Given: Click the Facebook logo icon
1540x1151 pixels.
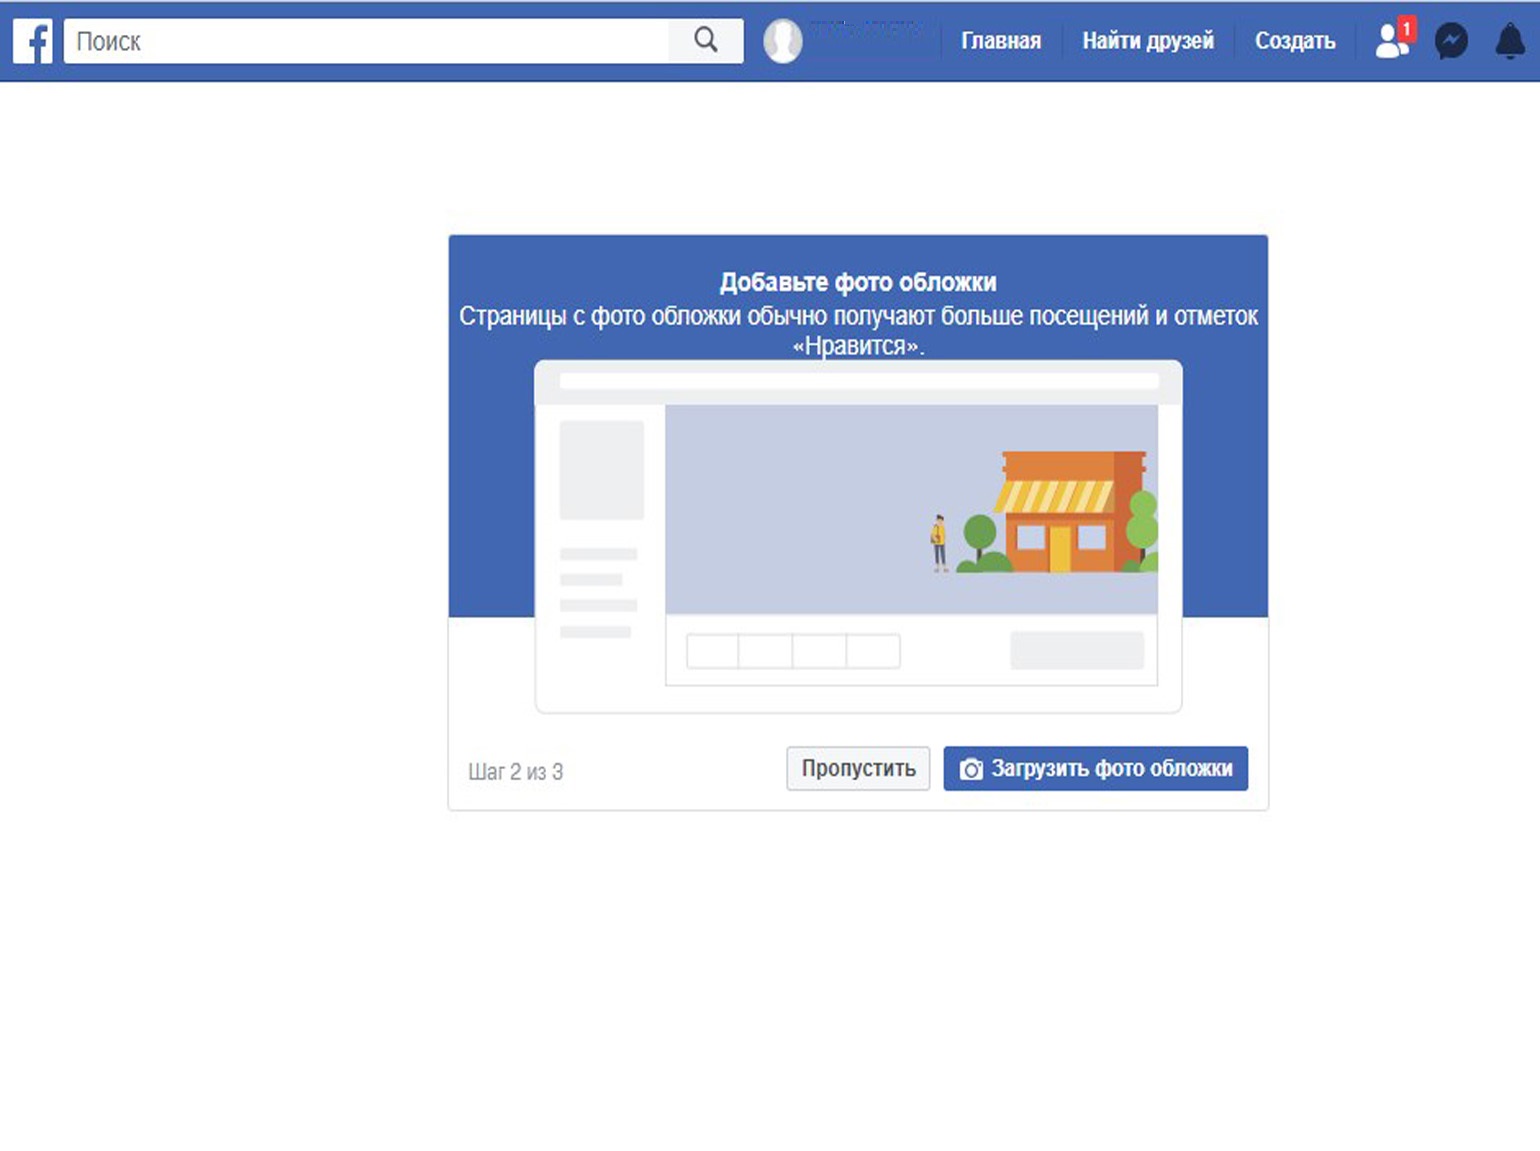Looking at the screenshot, I should (x=33, y=41).
